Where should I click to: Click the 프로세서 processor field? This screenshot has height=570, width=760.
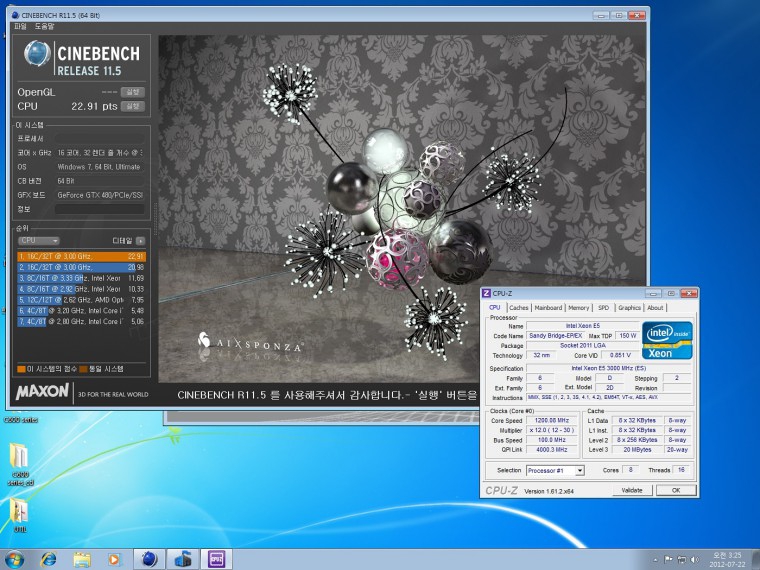[x=100, y=139]
